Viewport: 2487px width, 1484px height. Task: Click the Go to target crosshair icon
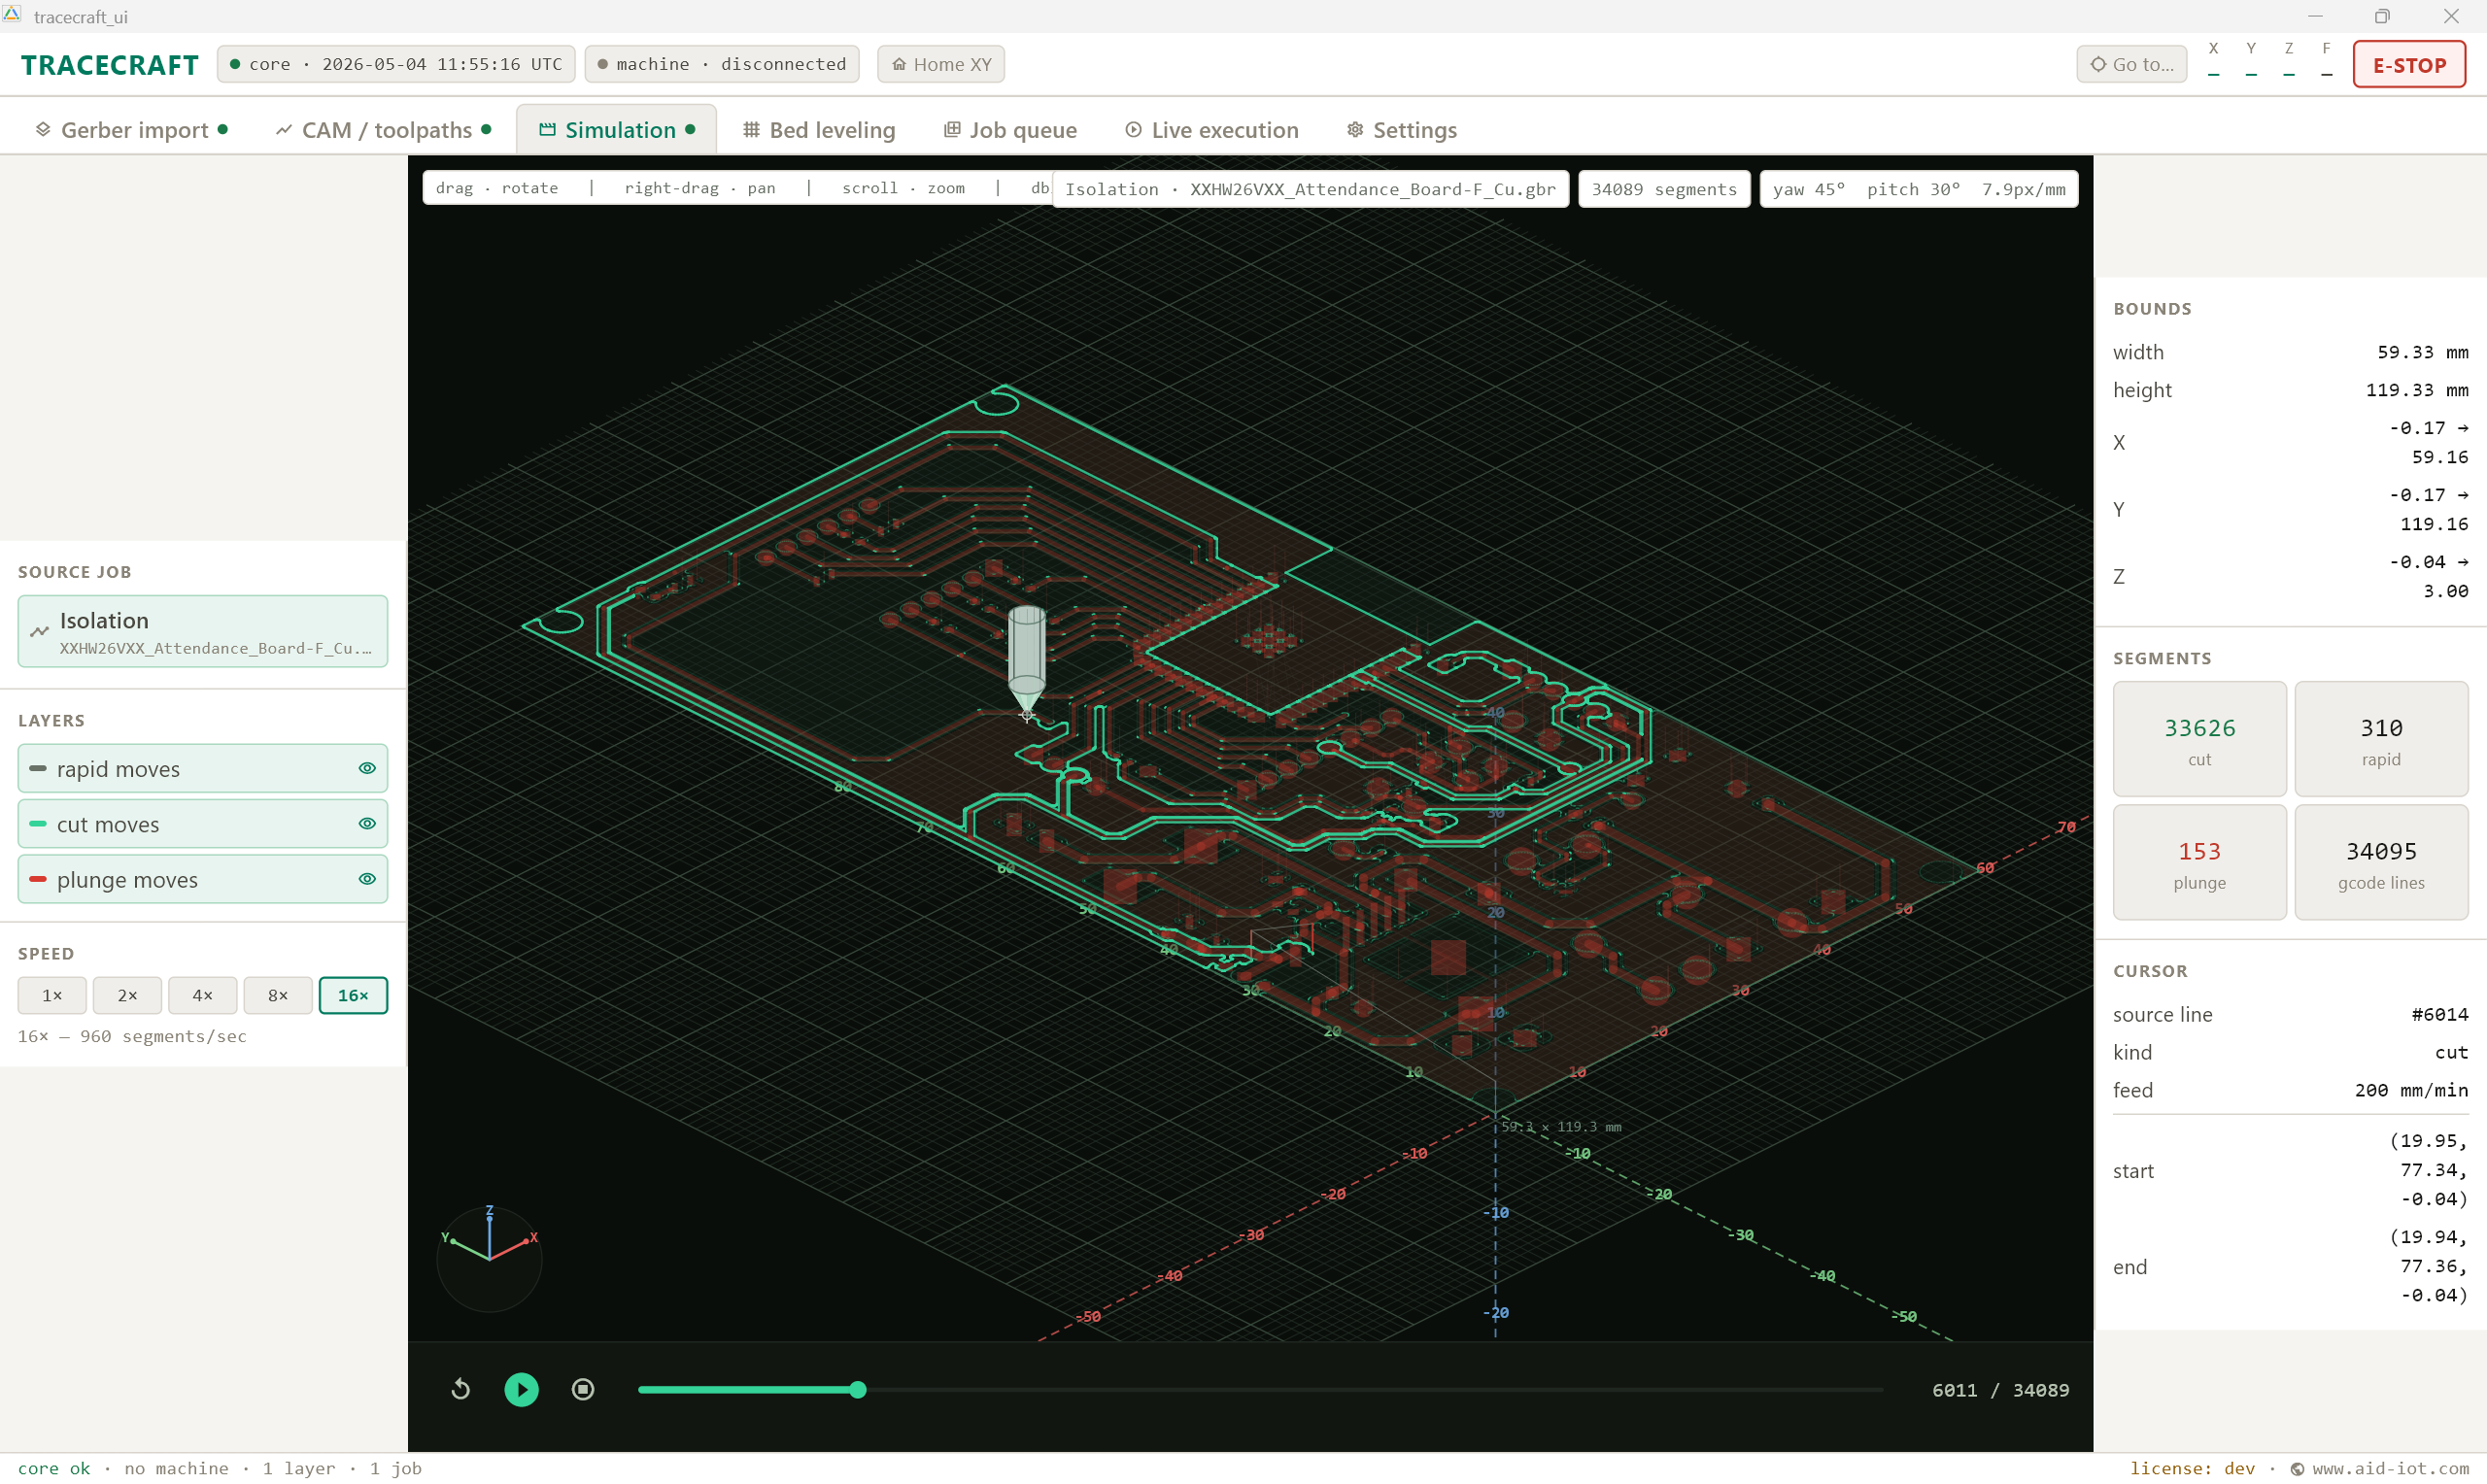coord(2098,64)
